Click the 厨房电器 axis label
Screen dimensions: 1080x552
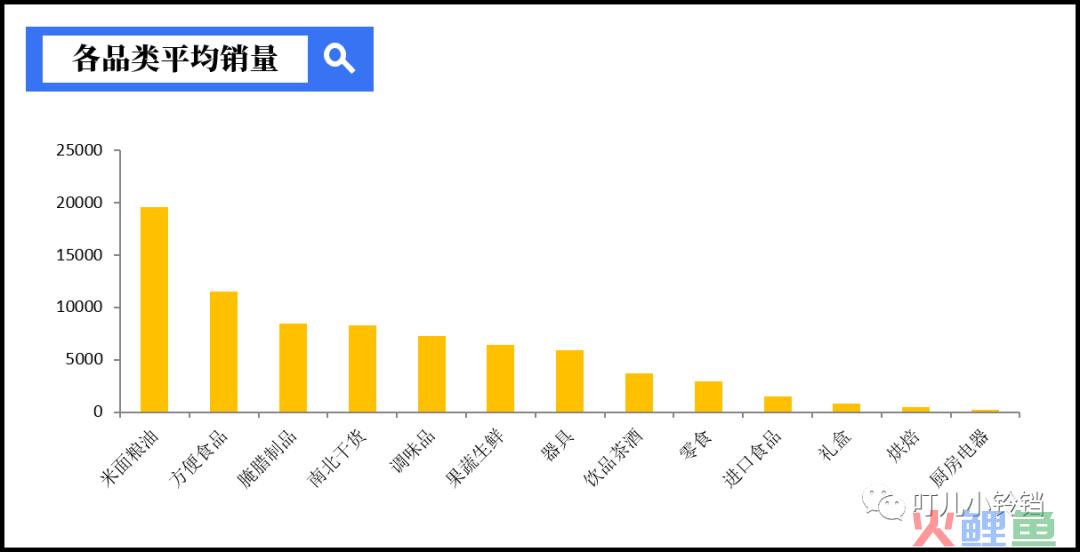point(960,459)
